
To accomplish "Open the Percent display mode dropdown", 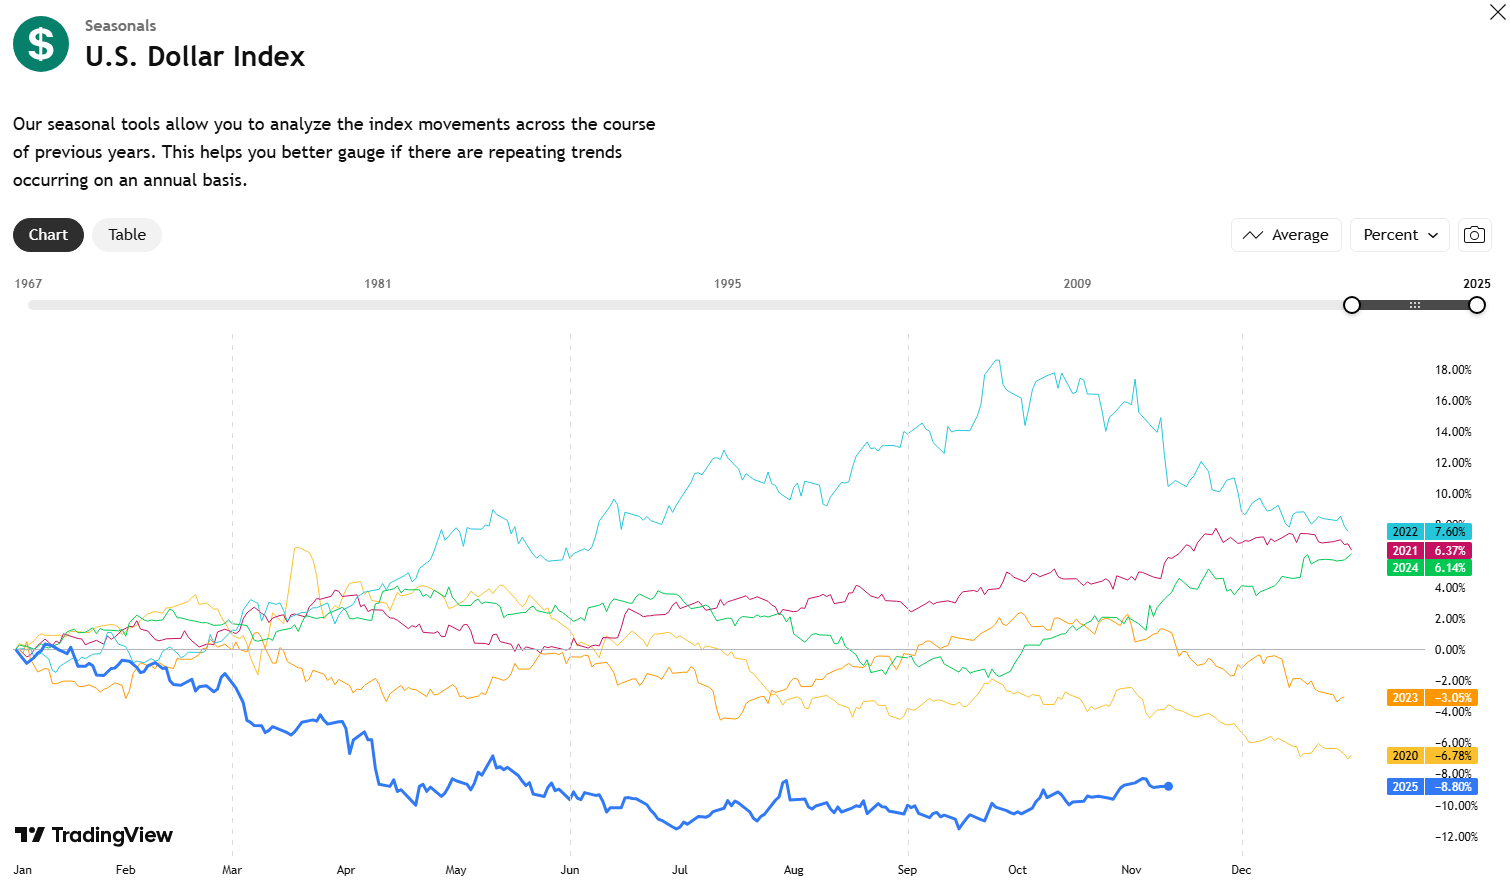I will click(1399, 234).
